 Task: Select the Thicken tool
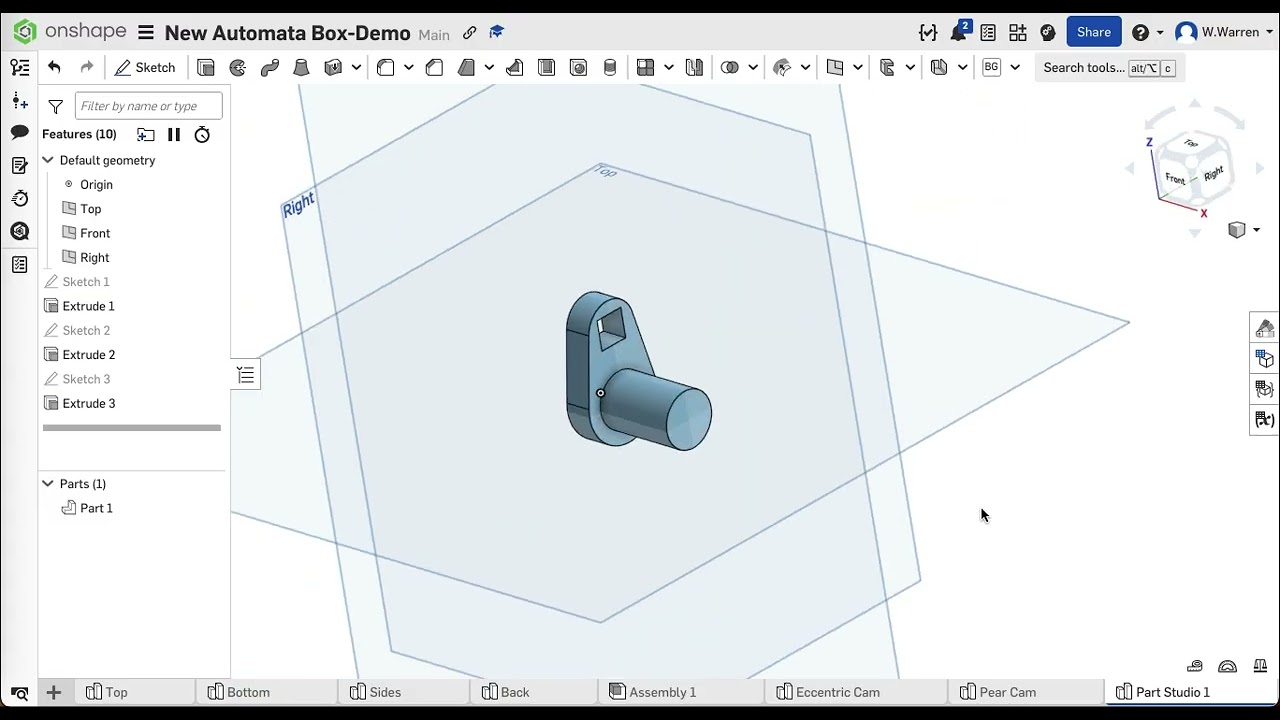[333, 67]
